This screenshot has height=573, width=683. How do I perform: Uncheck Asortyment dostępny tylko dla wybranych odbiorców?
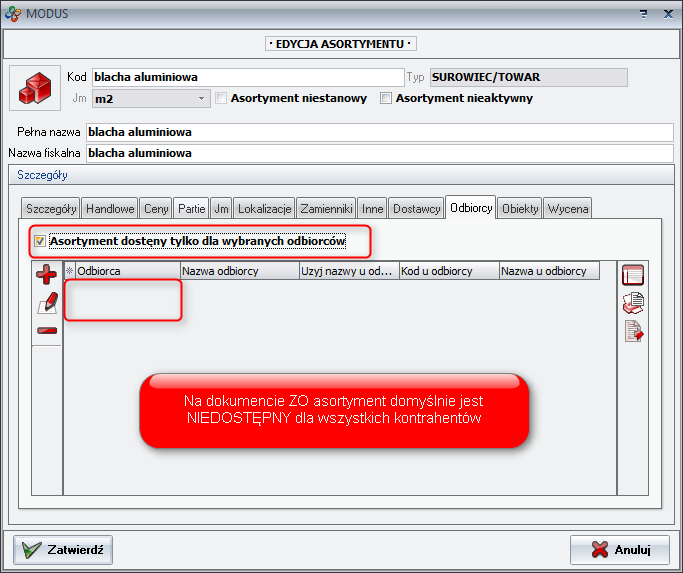(x=40, y=241)
